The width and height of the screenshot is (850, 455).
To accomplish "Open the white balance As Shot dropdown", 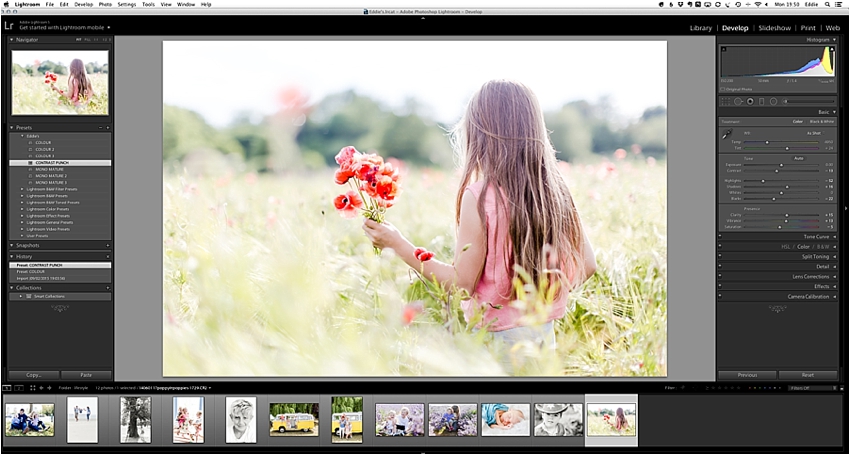I will click(x=814, y=133).
